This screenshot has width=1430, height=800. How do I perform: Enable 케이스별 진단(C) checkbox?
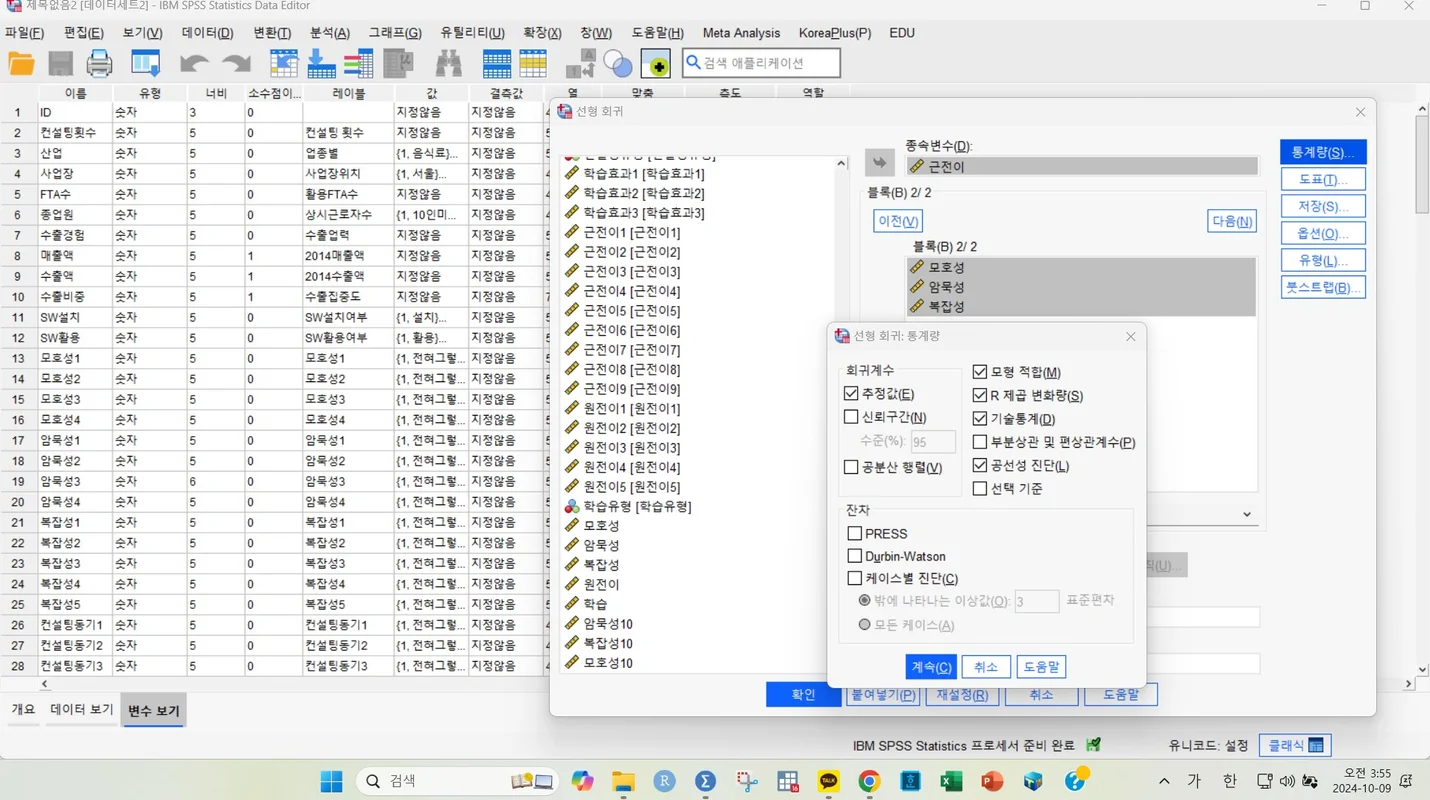point(855,578)
